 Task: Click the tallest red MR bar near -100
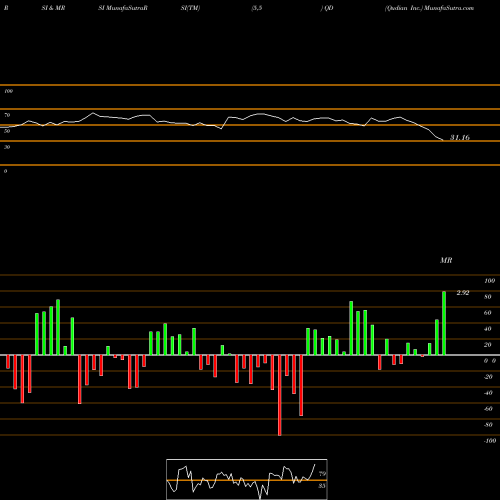click(x=279, y=395)
